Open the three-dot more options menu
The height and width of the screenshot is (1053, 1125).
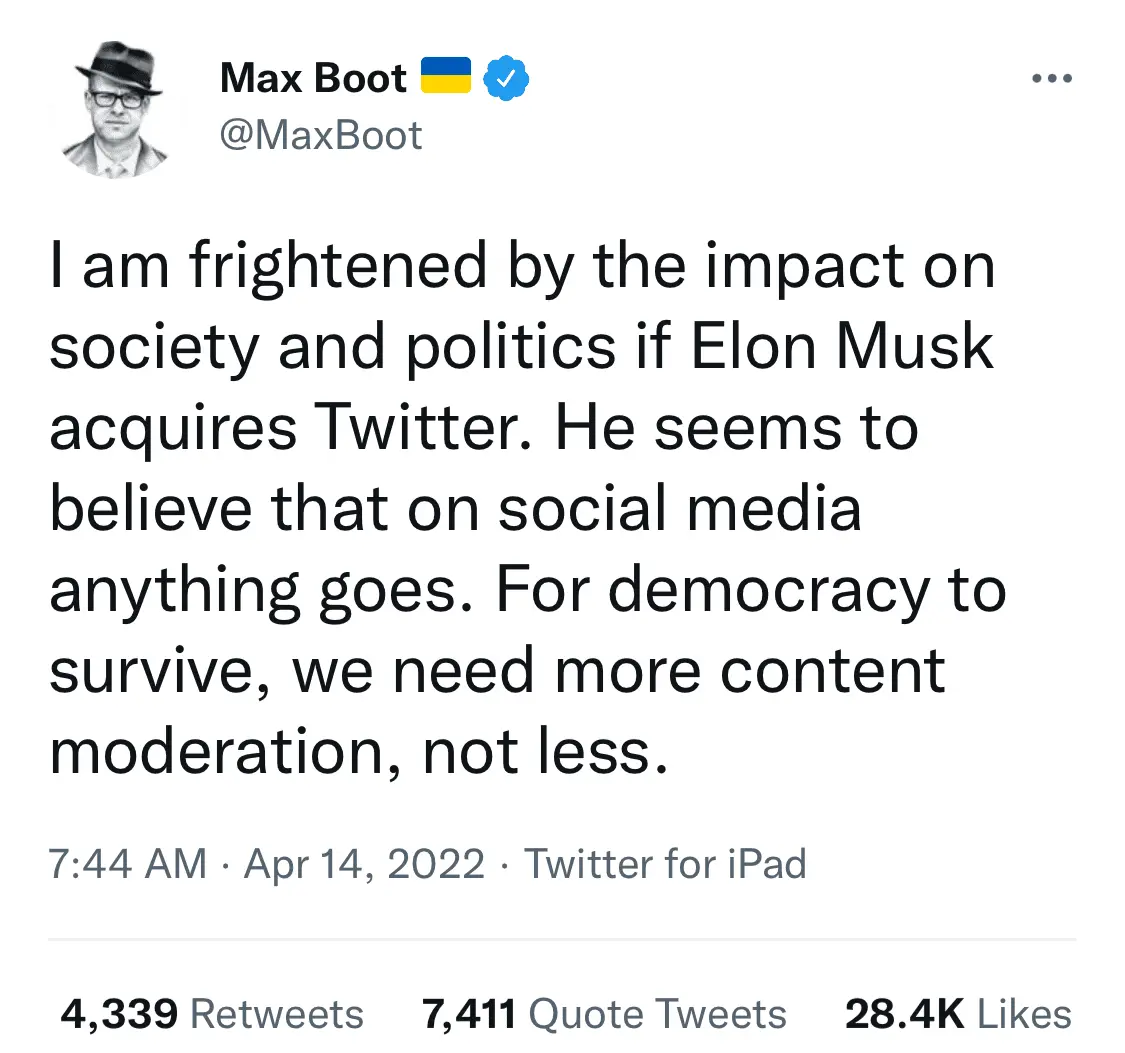click(x=1051, y=79)
